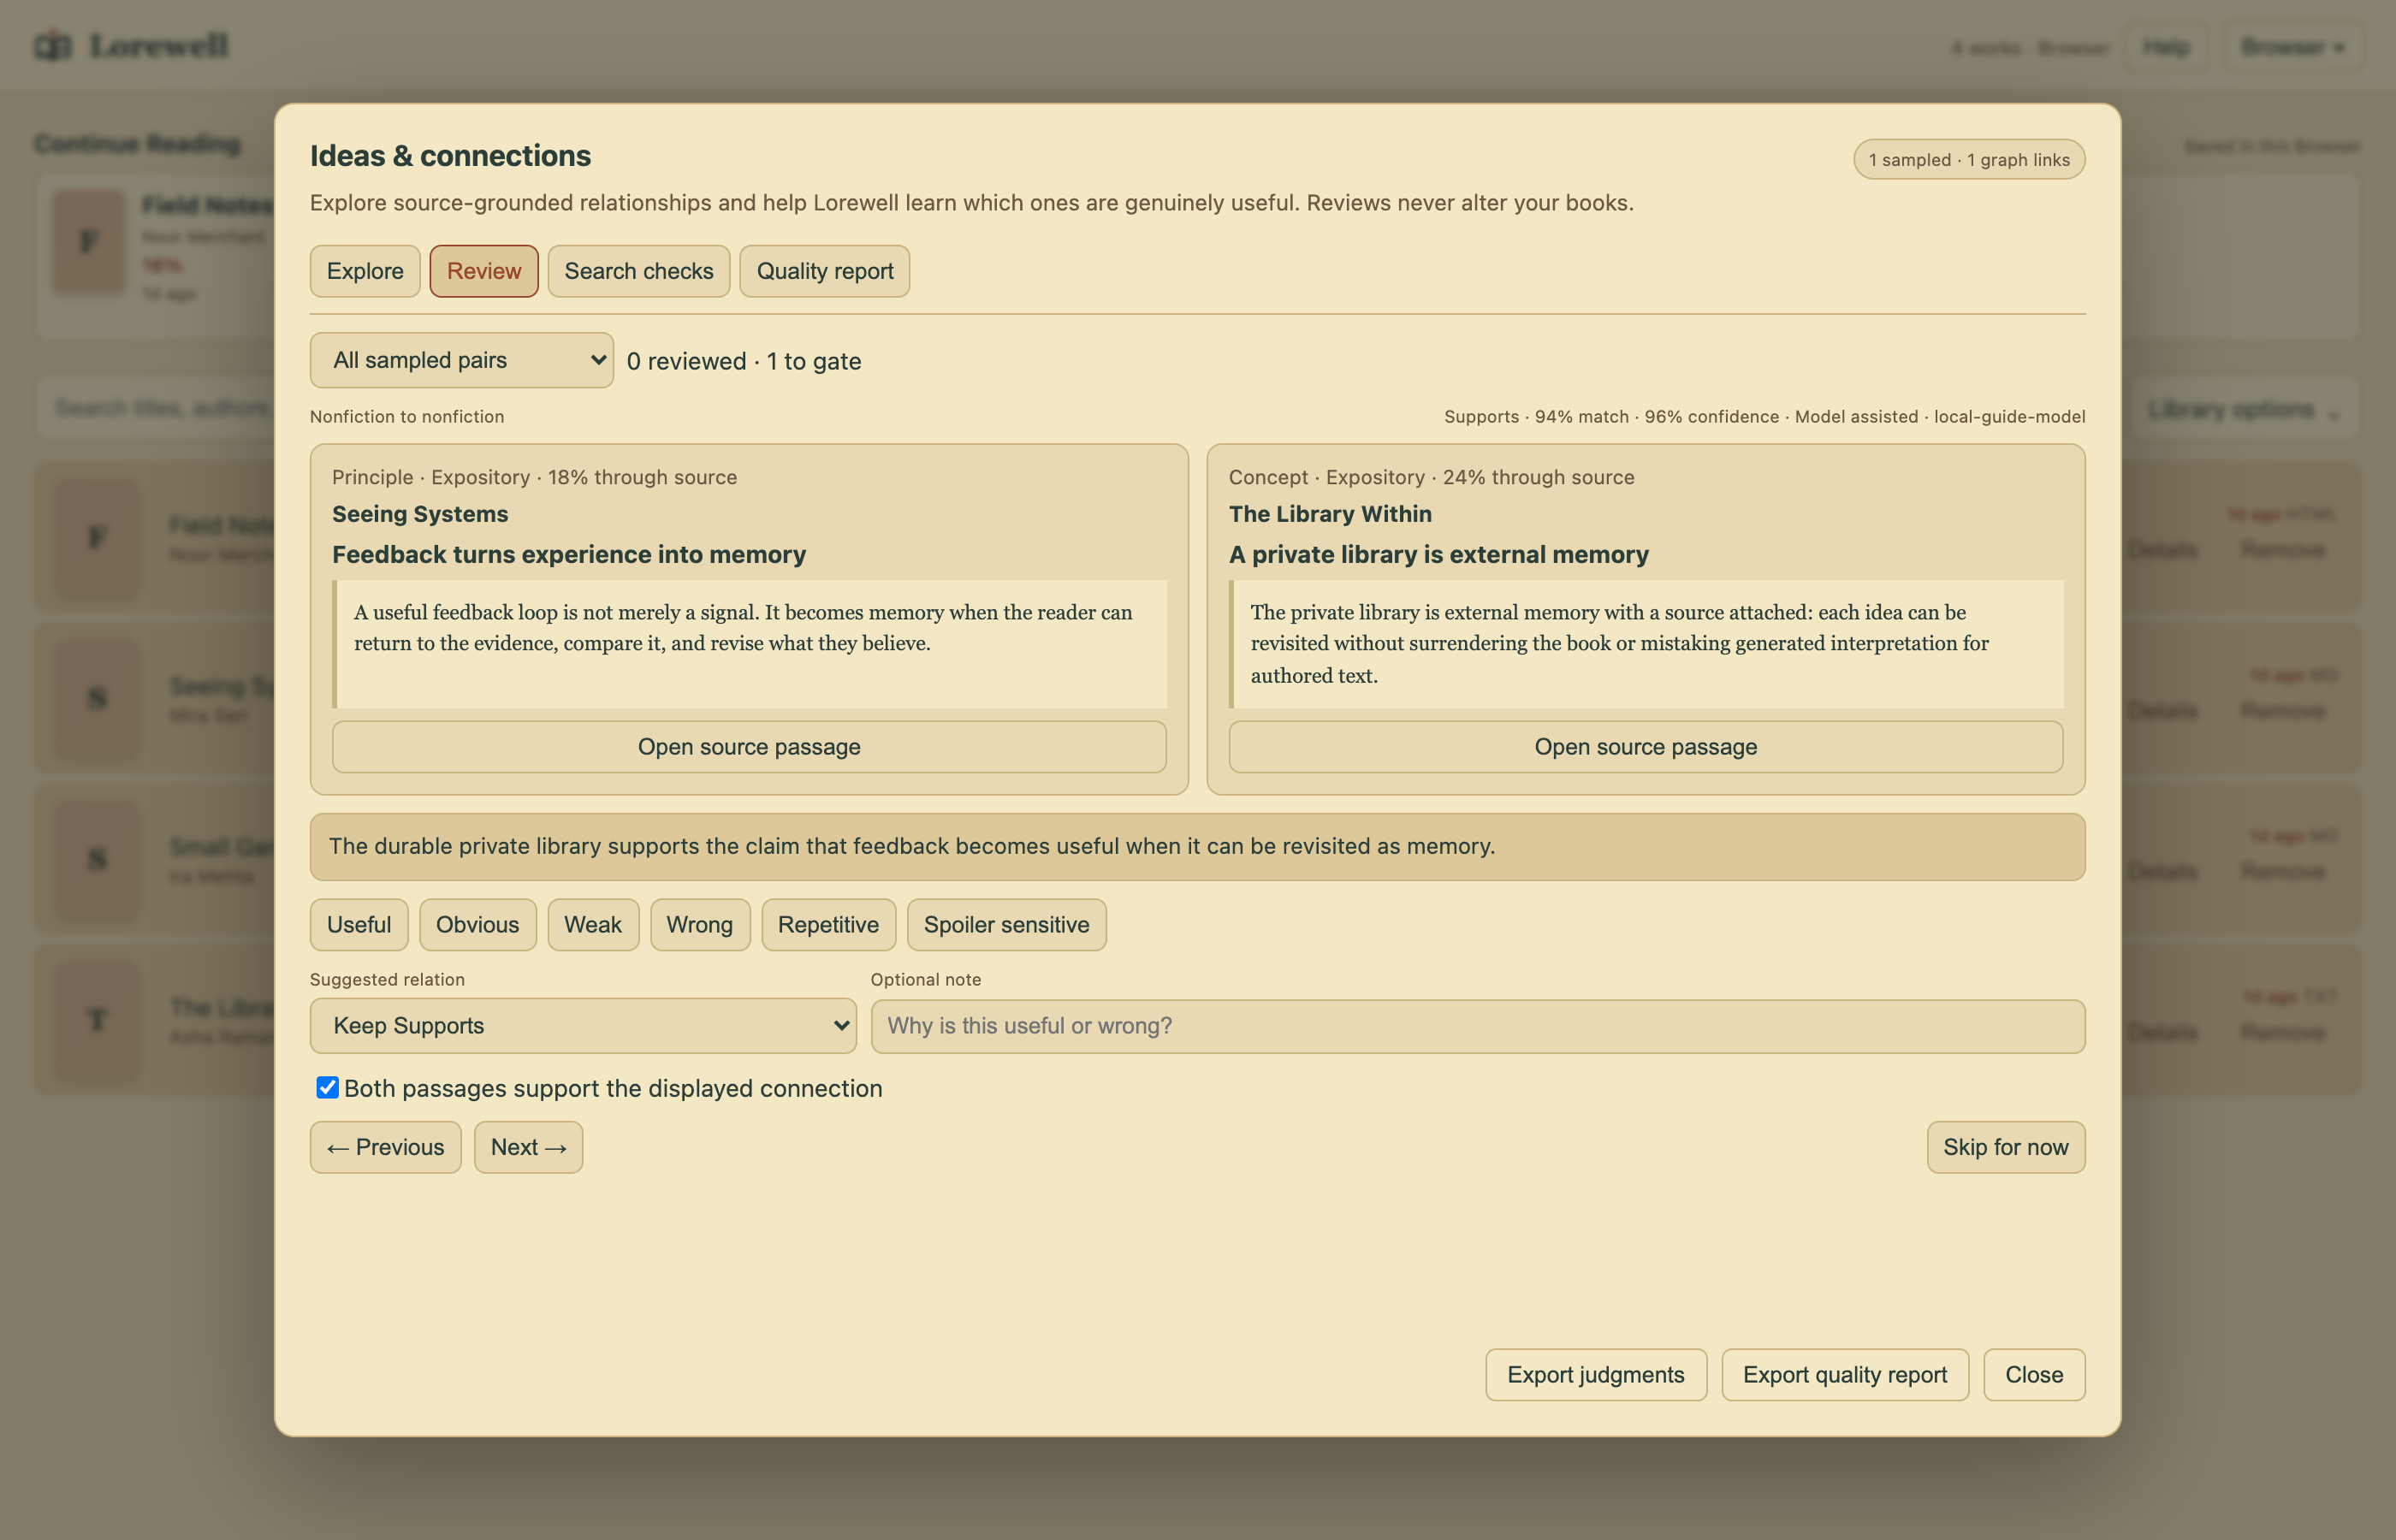Click the Export quality report button
The image size is (2396, 1540).
[1845, 1375]
